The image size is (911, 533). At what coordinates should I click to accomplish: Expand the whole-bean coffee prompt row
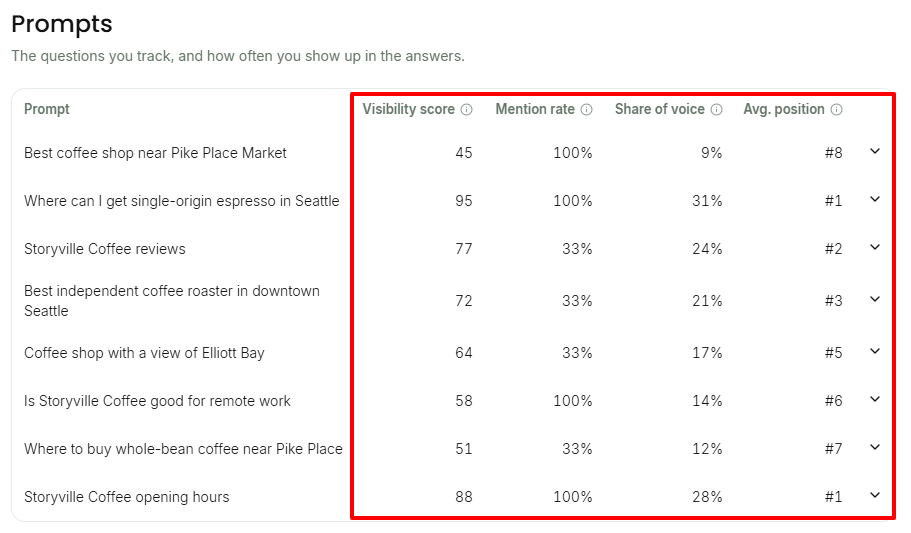tap(875, 448)
